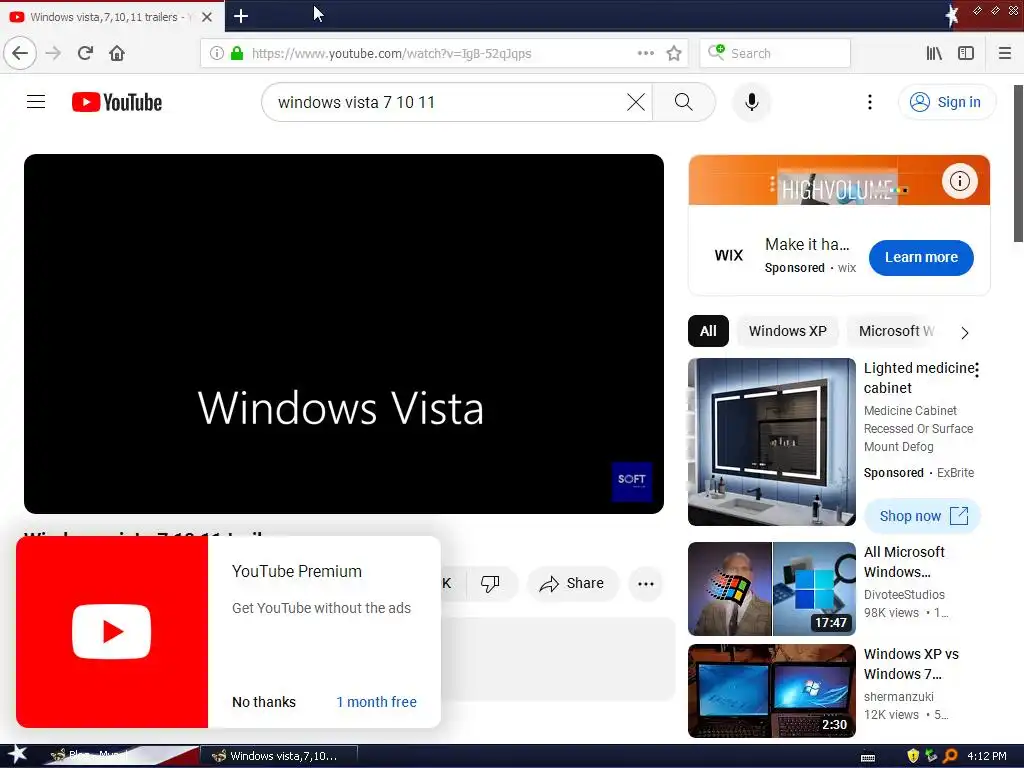The image size is (1024, 768).
Task: Click the SOFT channel watermark
Action: tap(632, 481)
